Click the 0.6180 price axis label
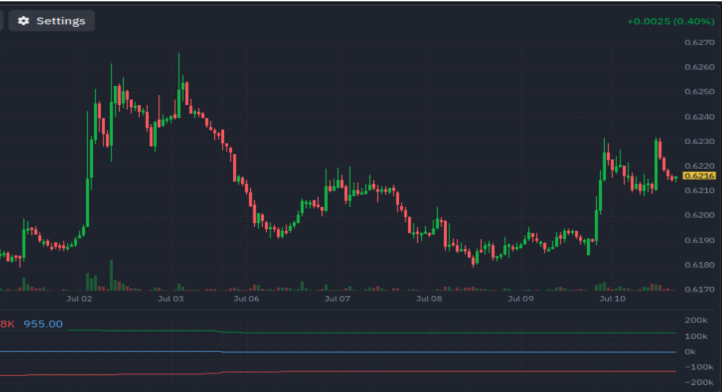This screenshot has width=722, height=392. 699,265
